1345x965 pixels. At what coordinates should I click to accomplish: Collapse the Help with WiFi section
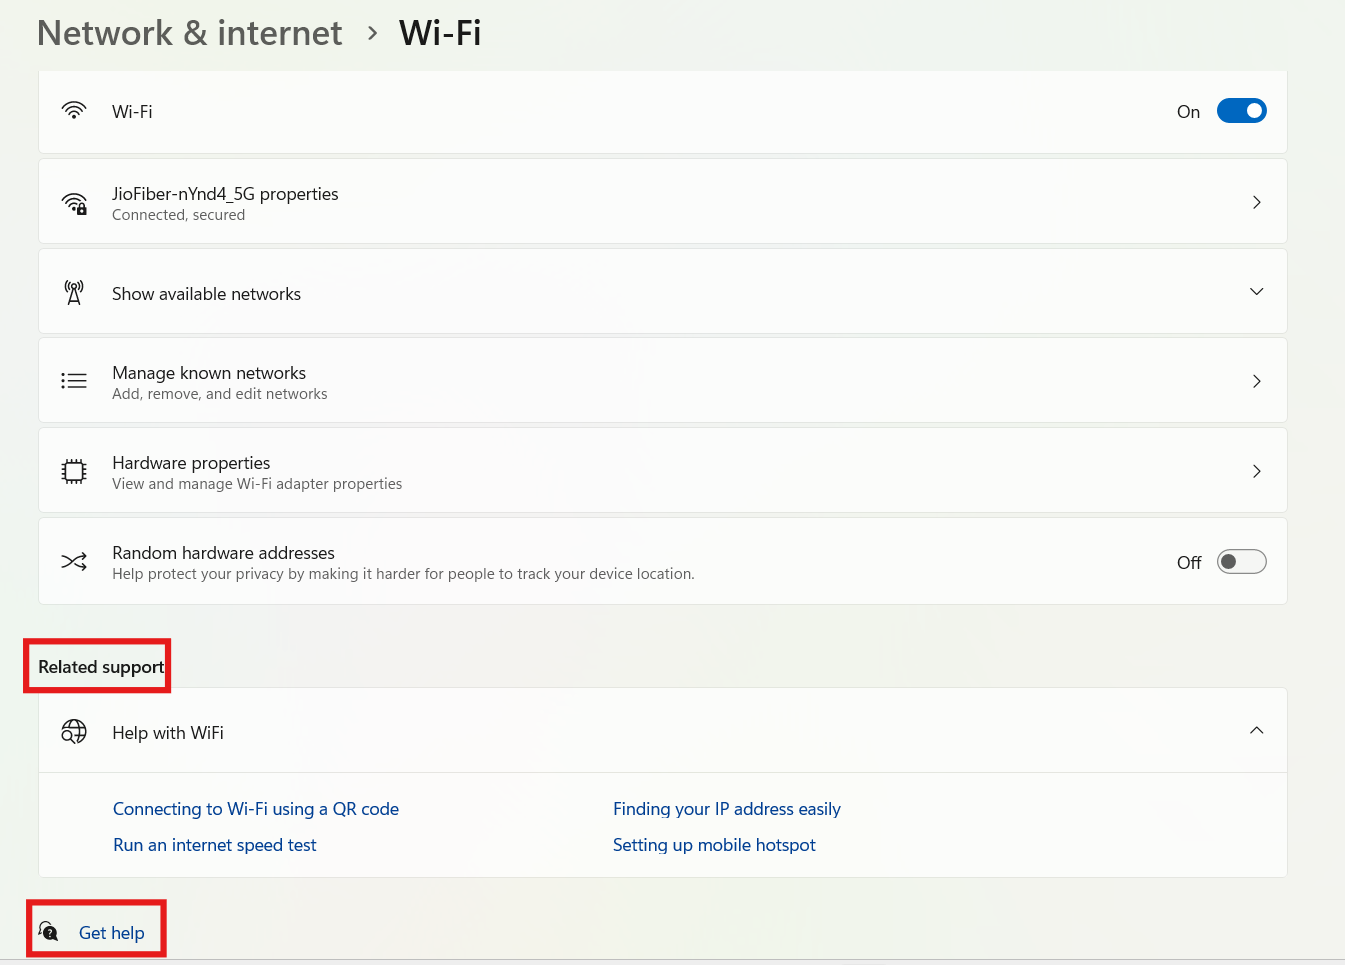click(x=1256, y=730)
